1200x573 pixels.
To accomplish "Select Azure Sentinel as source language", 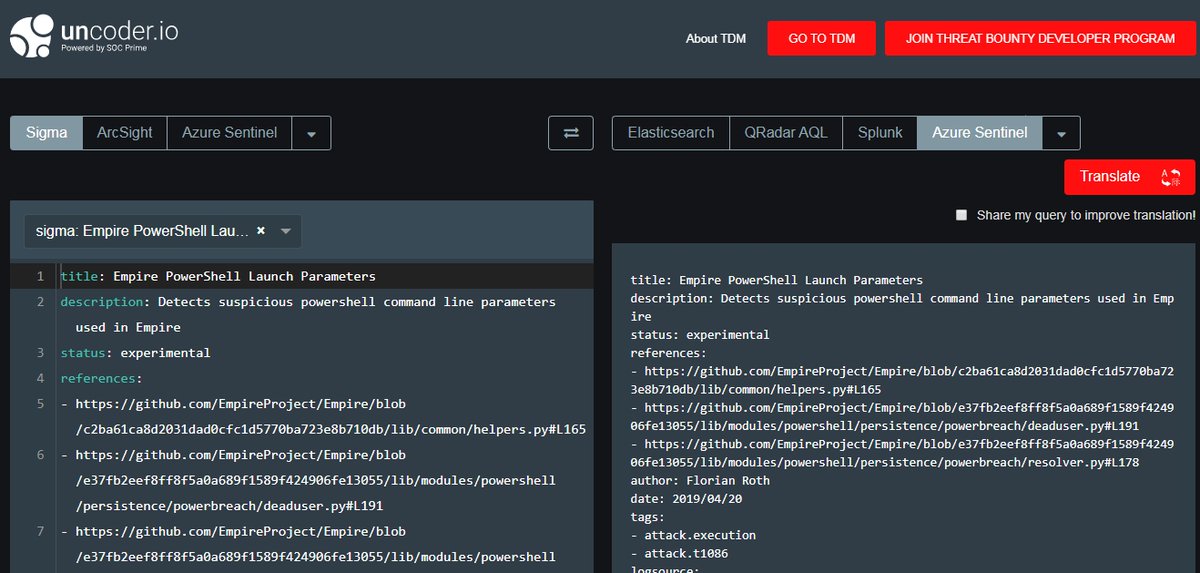I will tap(229, 133).
